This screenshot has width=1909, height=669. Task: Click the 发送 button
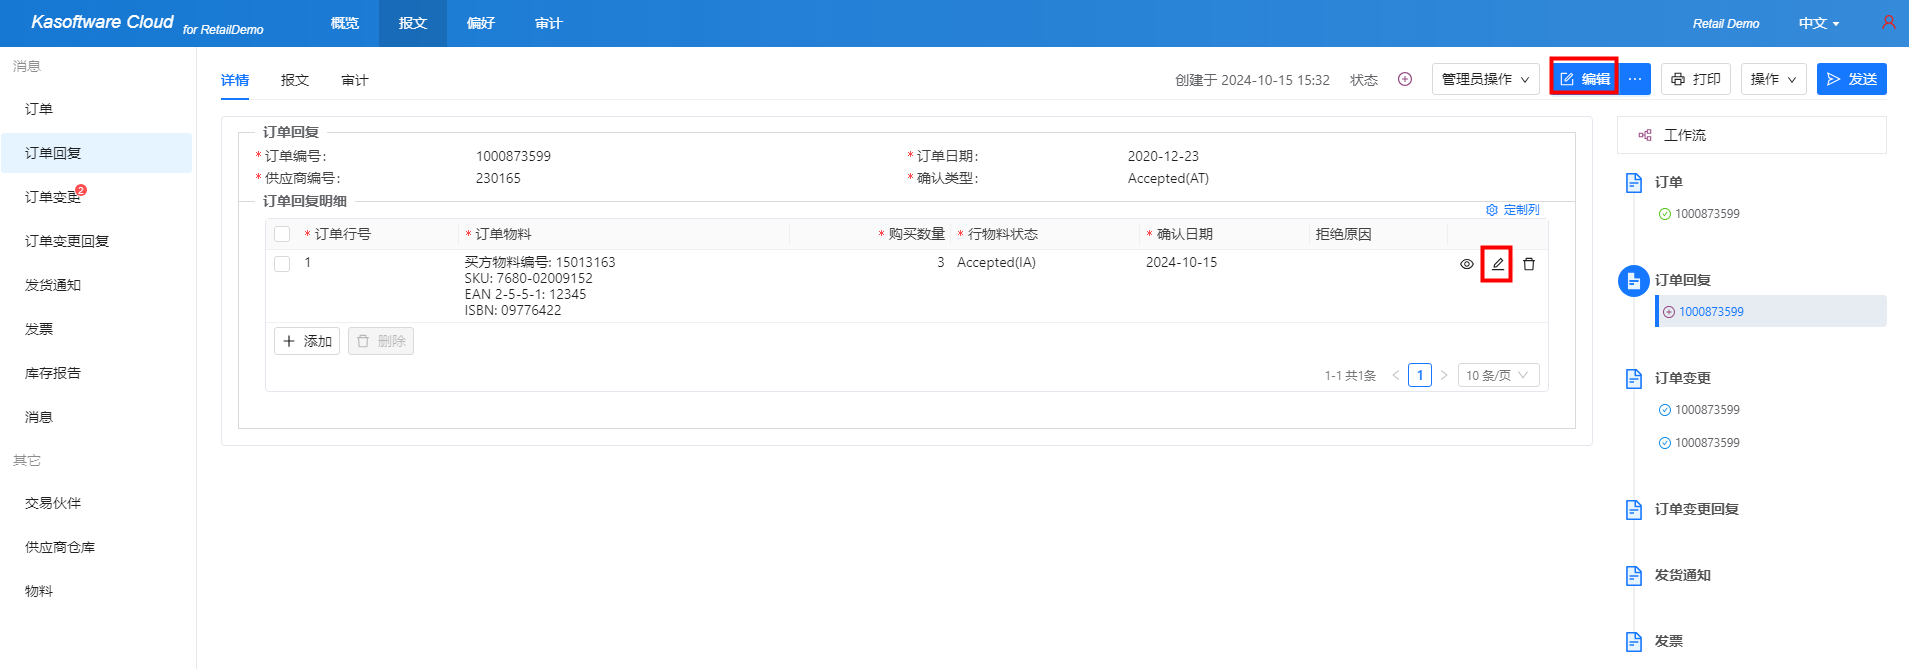1851,79
